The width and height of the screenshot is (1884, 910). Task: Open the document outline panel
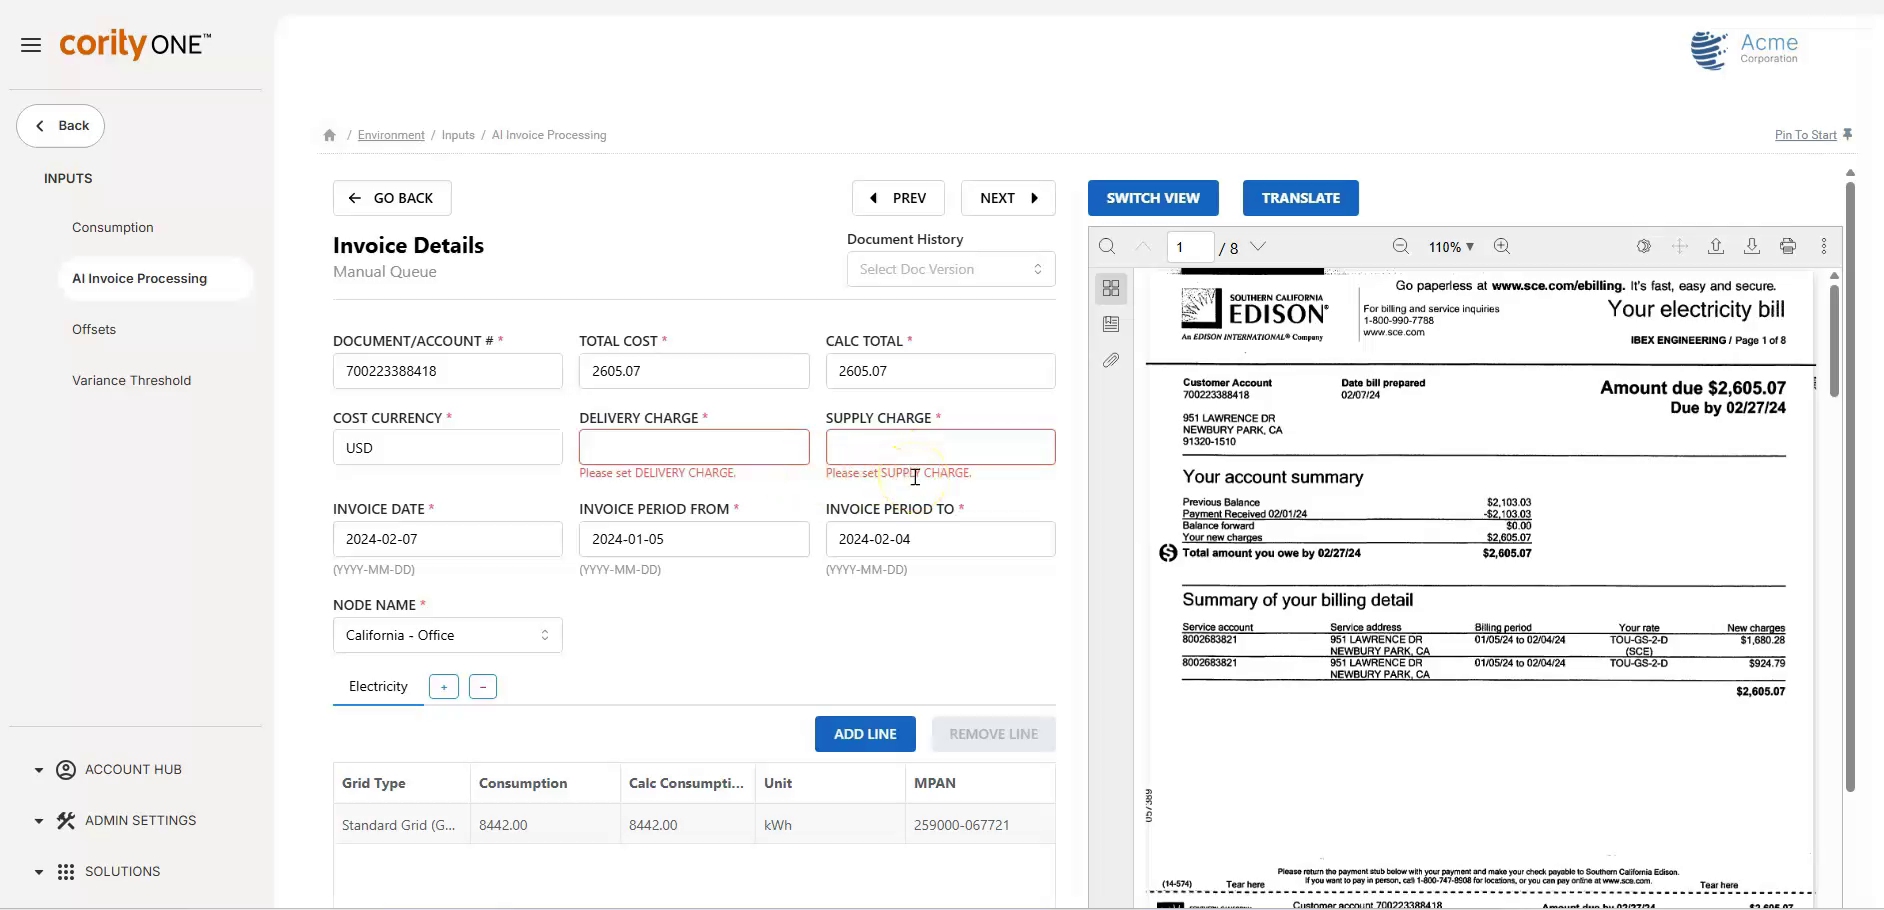(x=1110, y=323)
